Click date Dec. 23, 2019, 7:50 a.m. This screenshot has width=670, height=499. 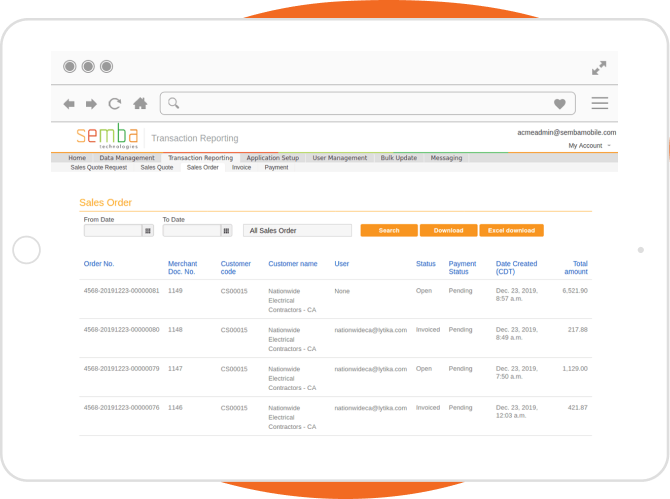coord(517,372)
